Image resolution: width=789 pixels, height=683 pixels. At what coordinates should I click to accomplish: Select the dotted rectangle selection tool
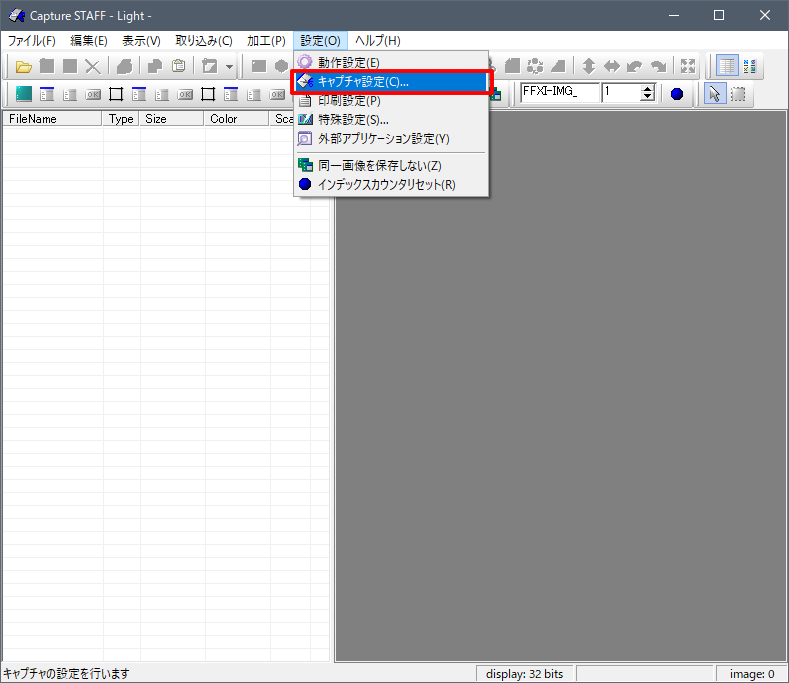(738, 94)
